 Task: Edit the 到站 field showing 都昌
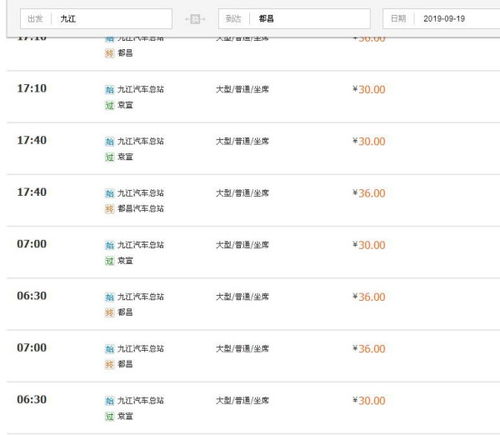point(294,19)
